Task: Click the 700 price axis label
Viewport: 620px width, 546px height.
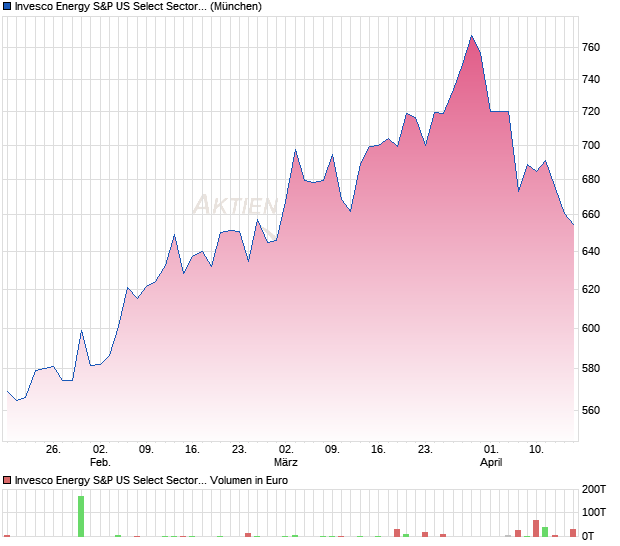Action: [x=591, y=145]
